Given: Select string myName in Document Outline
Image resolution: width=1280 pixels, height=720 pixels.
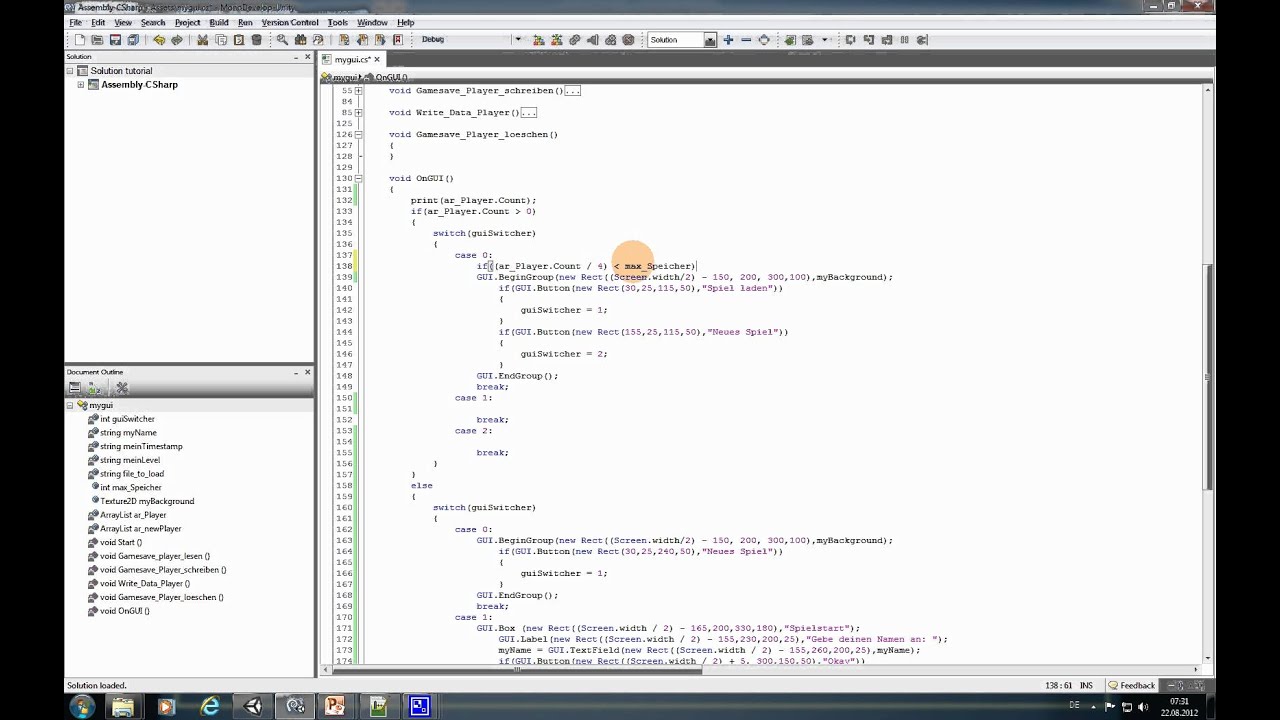Looking at the screenshot, I should [x=128, y=433].
